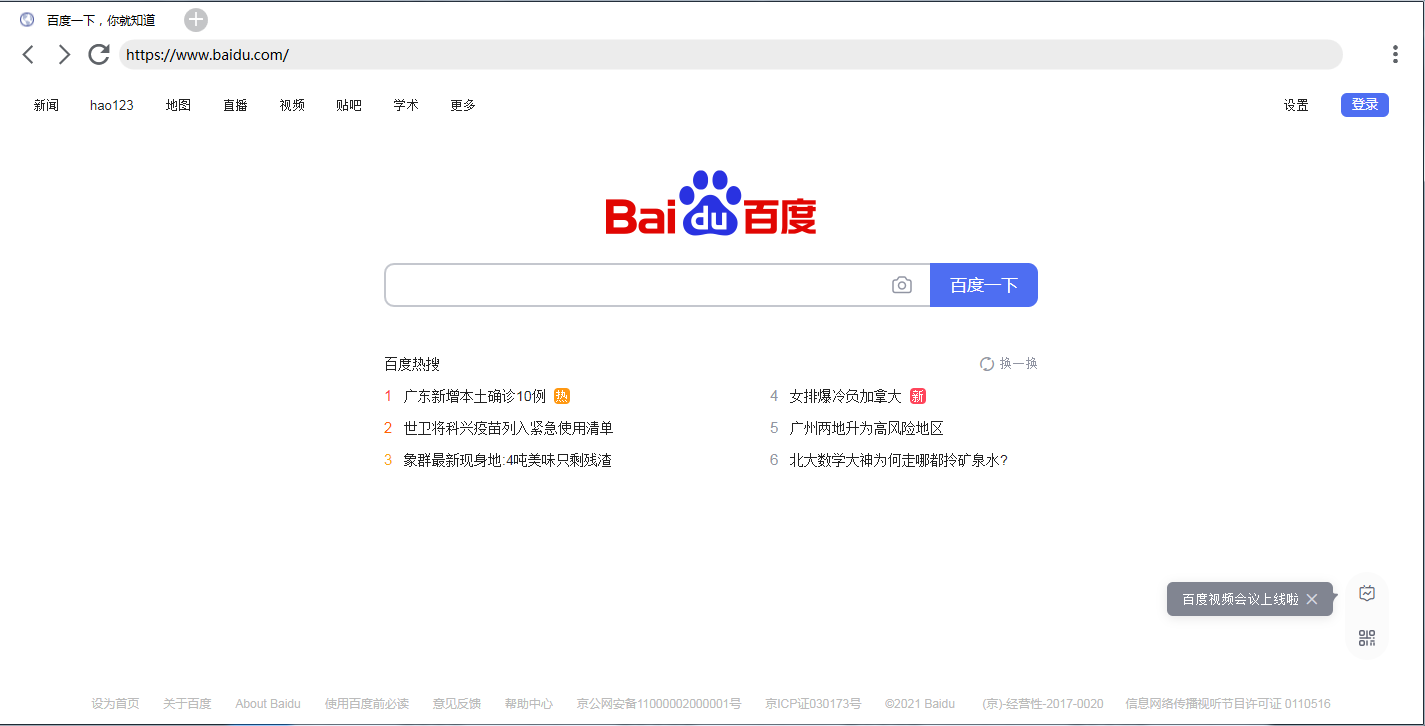Go back with the browser back arrow
This screenshot has height=726, width=1425.
click(x=28, y=55)
